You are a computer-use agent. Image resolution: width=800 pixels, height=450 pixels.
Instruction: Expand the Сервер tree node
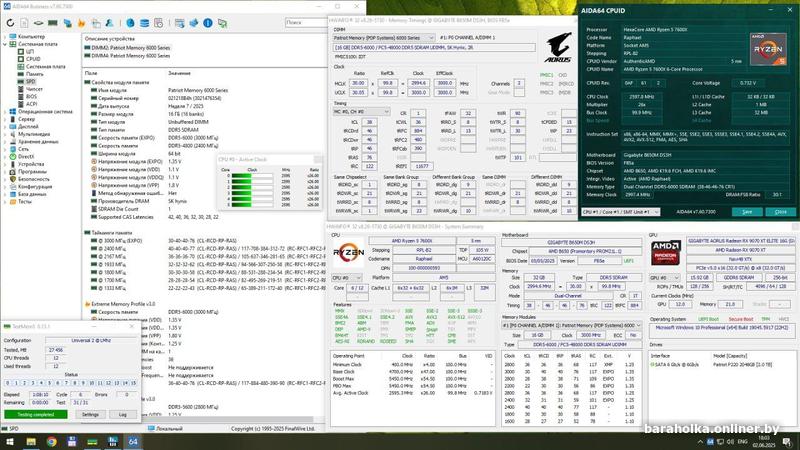click(5, 119)
